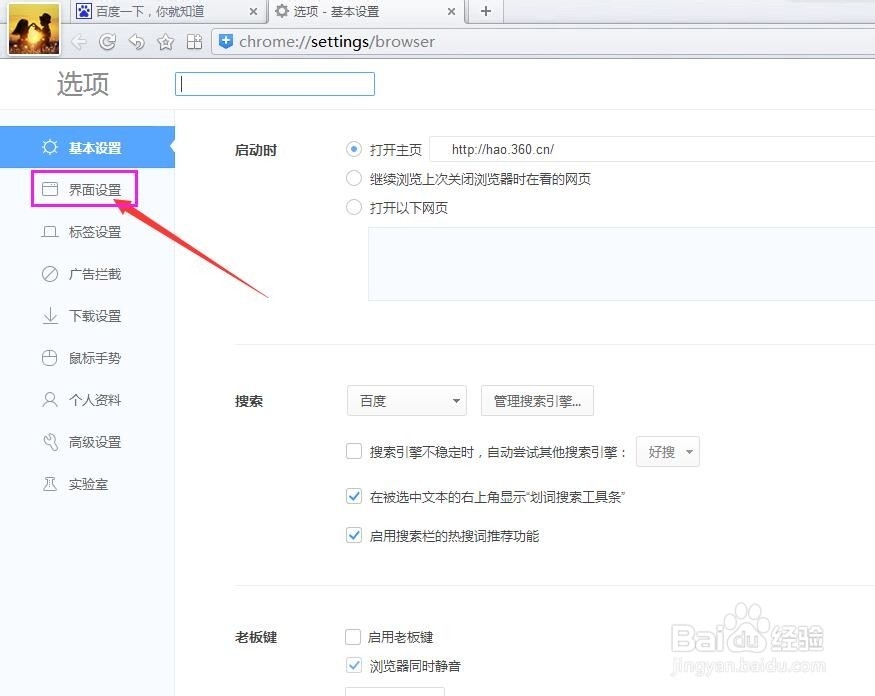
Task: Disable 启用老板键 option
Action: 353,636
